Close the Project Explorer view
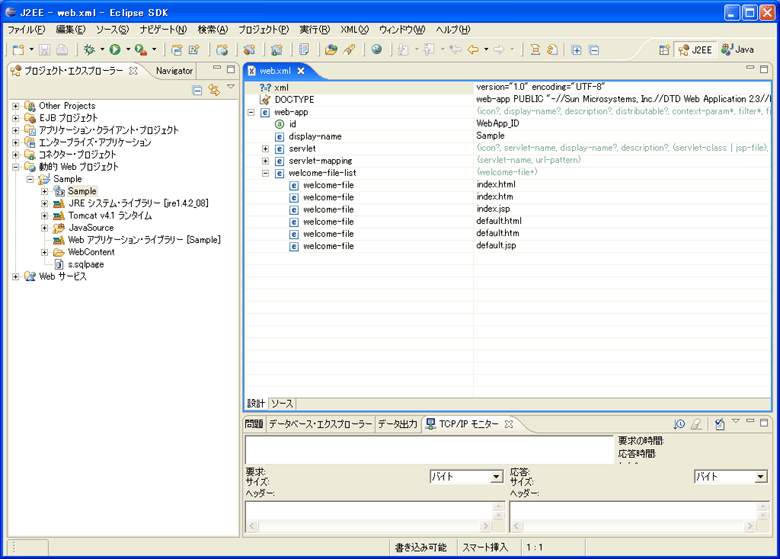The width and height of the screenshot is (780, 559). coord(133,71)
